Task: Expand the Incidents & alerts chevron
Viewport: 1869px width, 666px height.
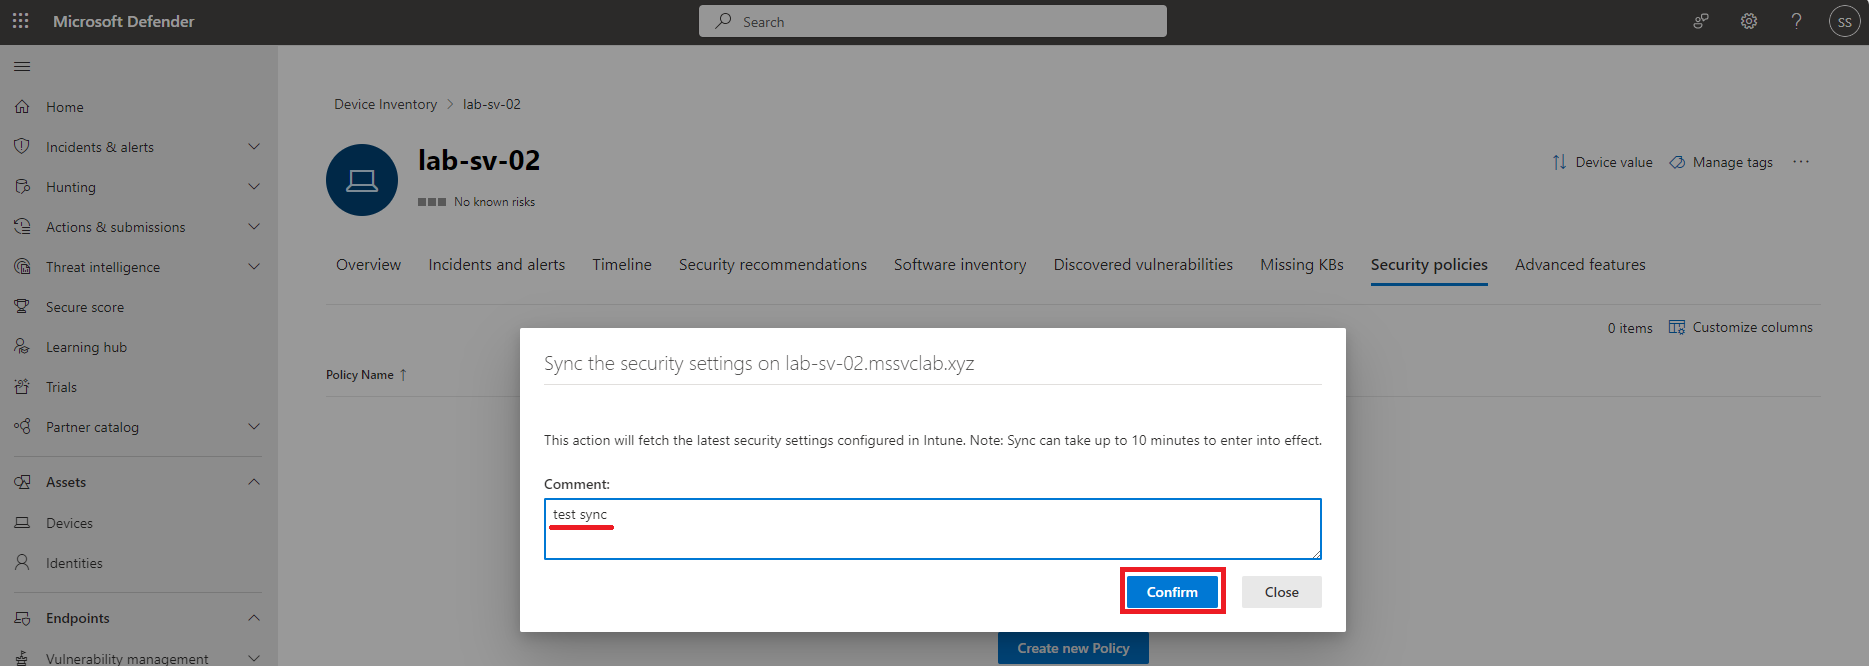Action: tap(254, 147)
